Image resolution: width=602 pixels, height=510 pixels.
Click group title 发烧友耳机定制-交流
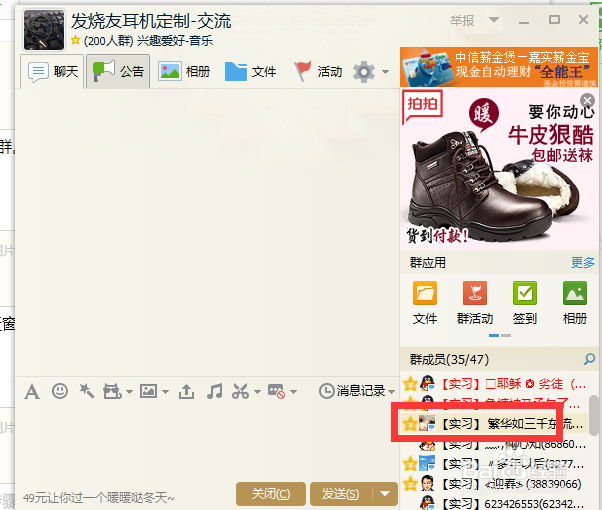click(x=151, y=21)
